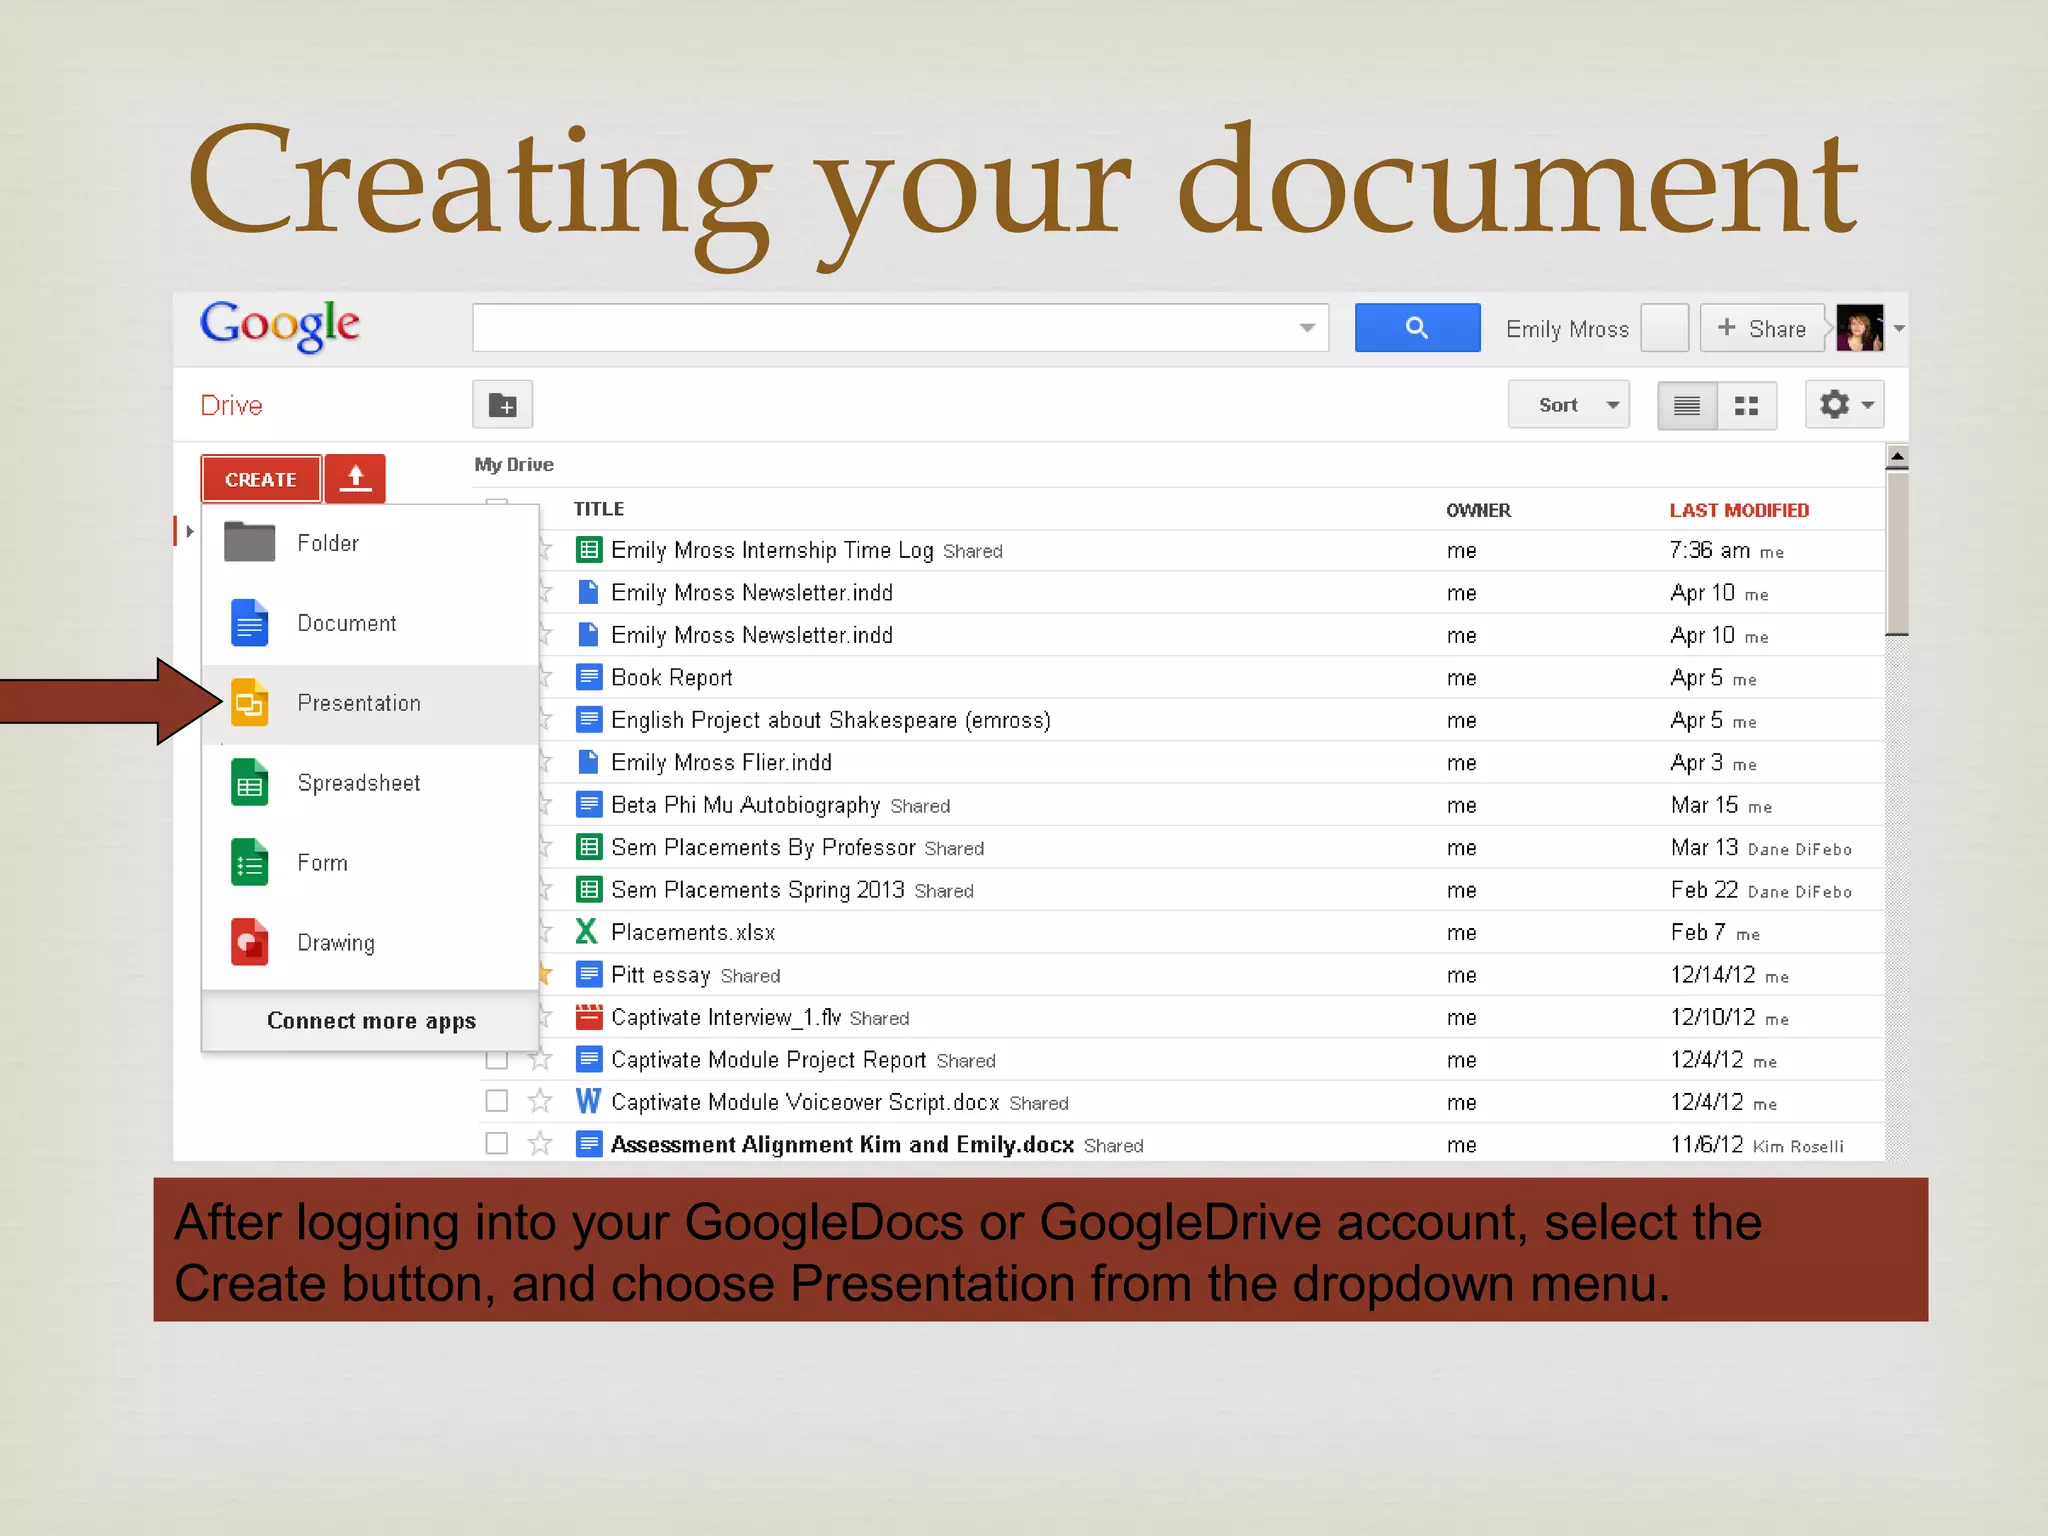2048x1536 pixels.
Task: Open Emily Mross Internship Time Log
Action: 772,550
